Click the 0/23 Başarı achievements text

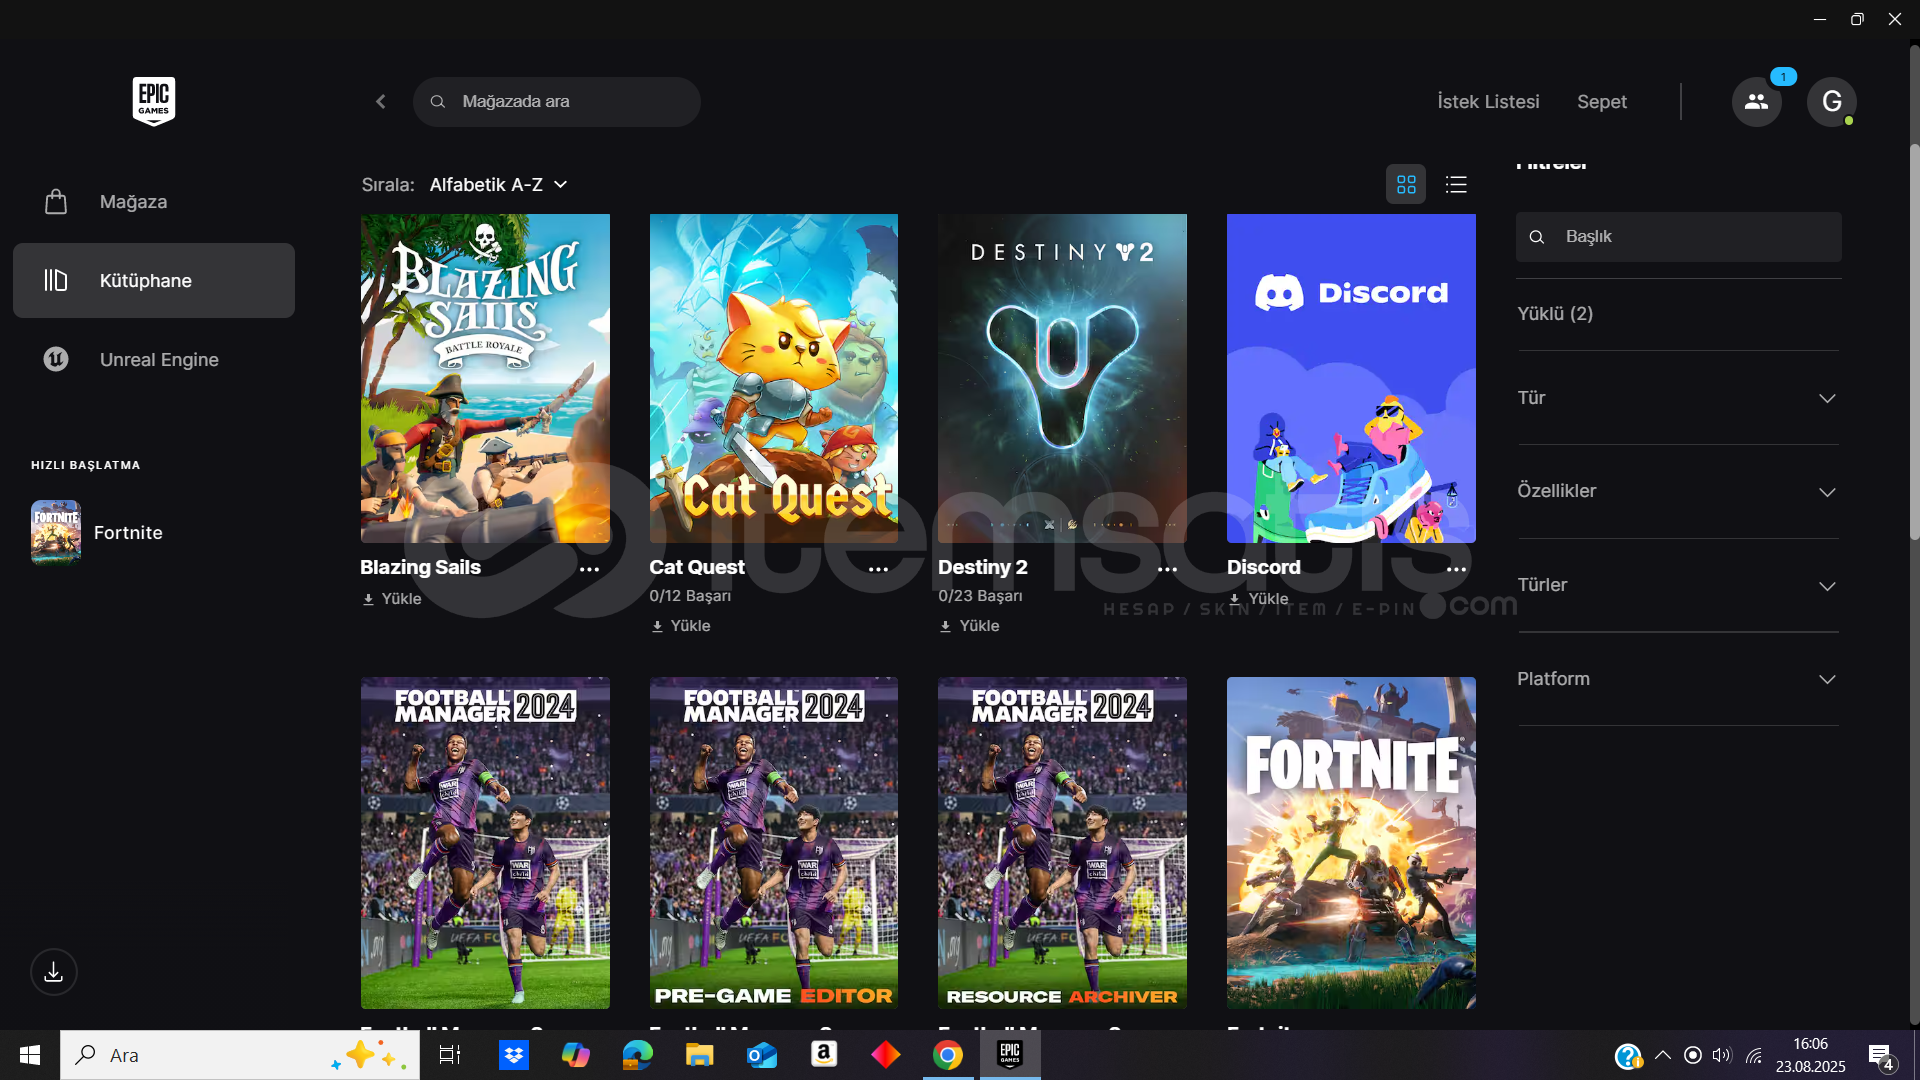point(980,596)
